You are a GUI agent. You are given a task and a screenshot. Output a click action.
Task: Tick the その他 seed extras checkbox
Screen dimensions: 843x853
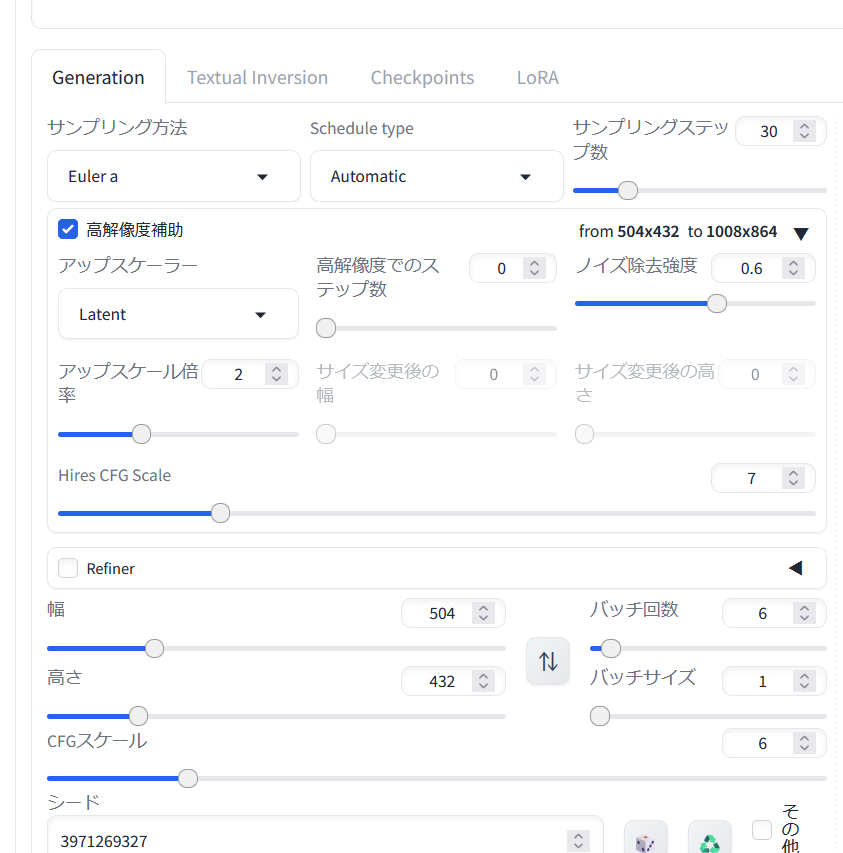[762, 830]
